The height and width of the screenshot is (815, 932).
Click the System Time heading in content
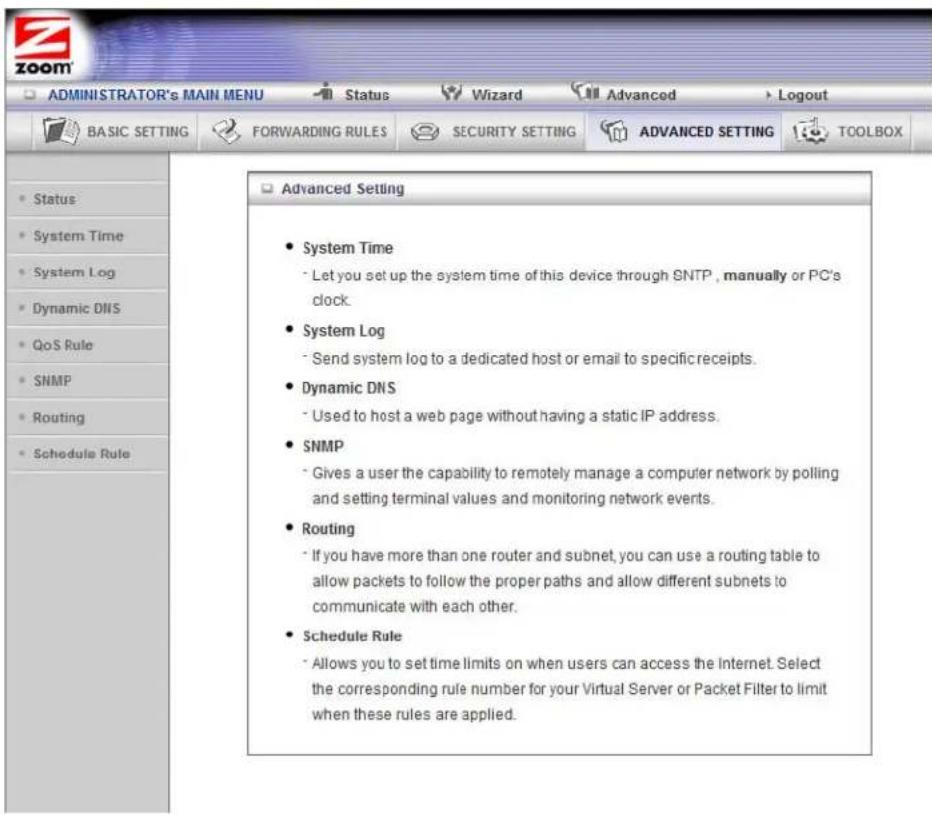click(x=348, y=248)
